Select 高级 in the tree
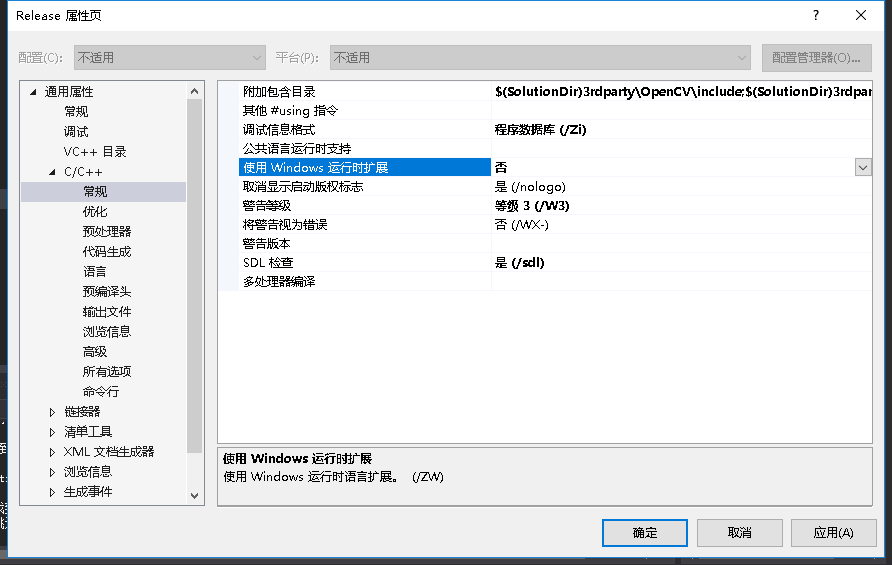 [x=95, y=352]
